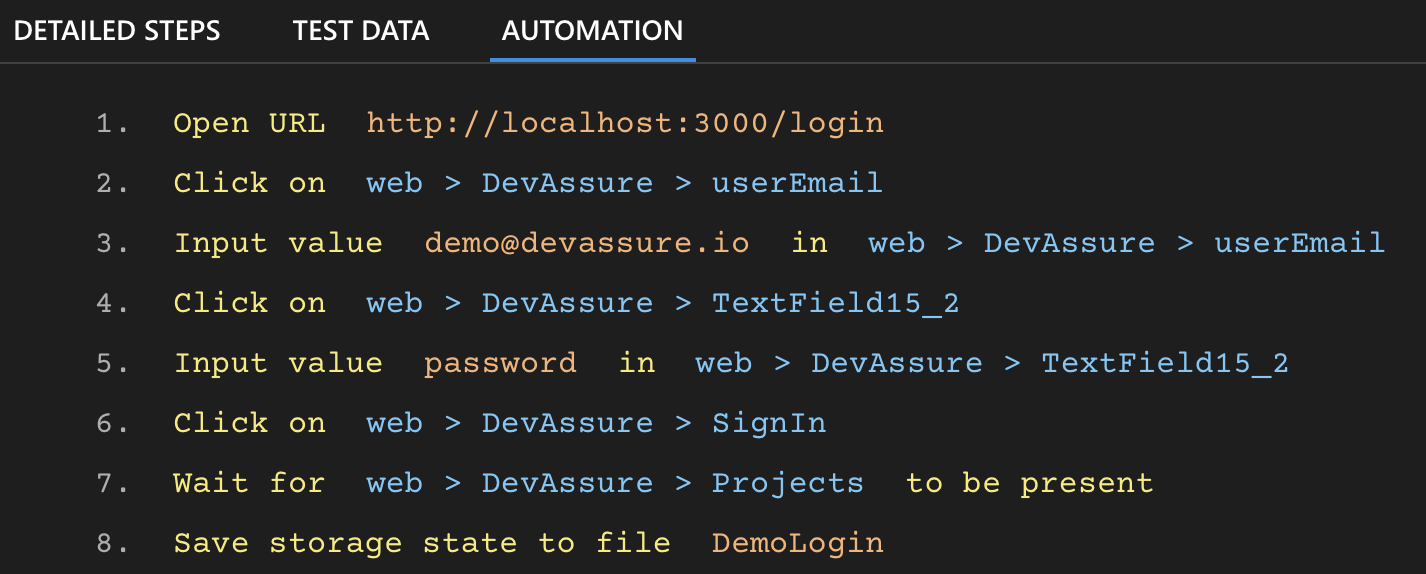Click 'web > DevAssure > Projects' in step 7
1426x574 pixels.
click(615, 483)
